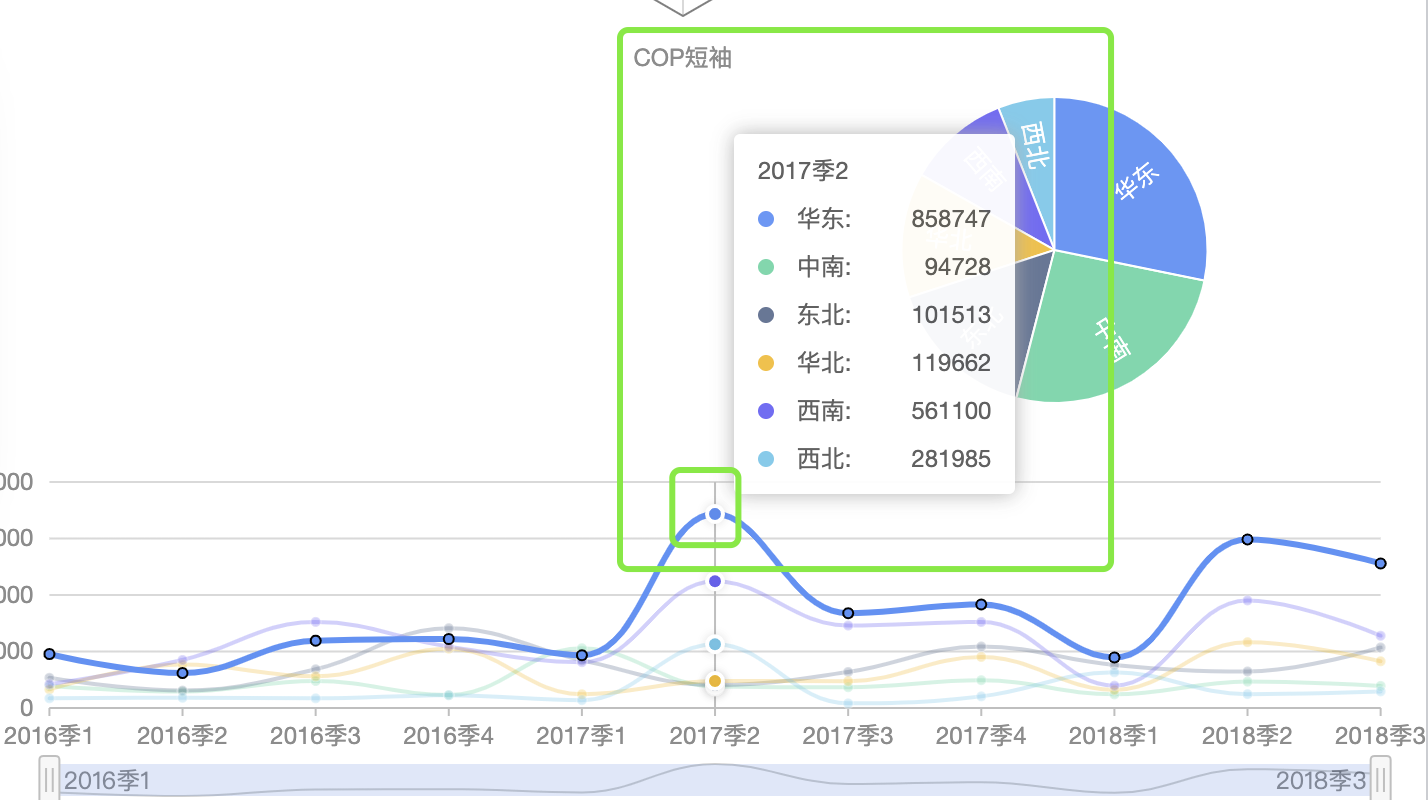Select the 2018季1 axis label
1428x800 pixels.
tap(1113, 735)
